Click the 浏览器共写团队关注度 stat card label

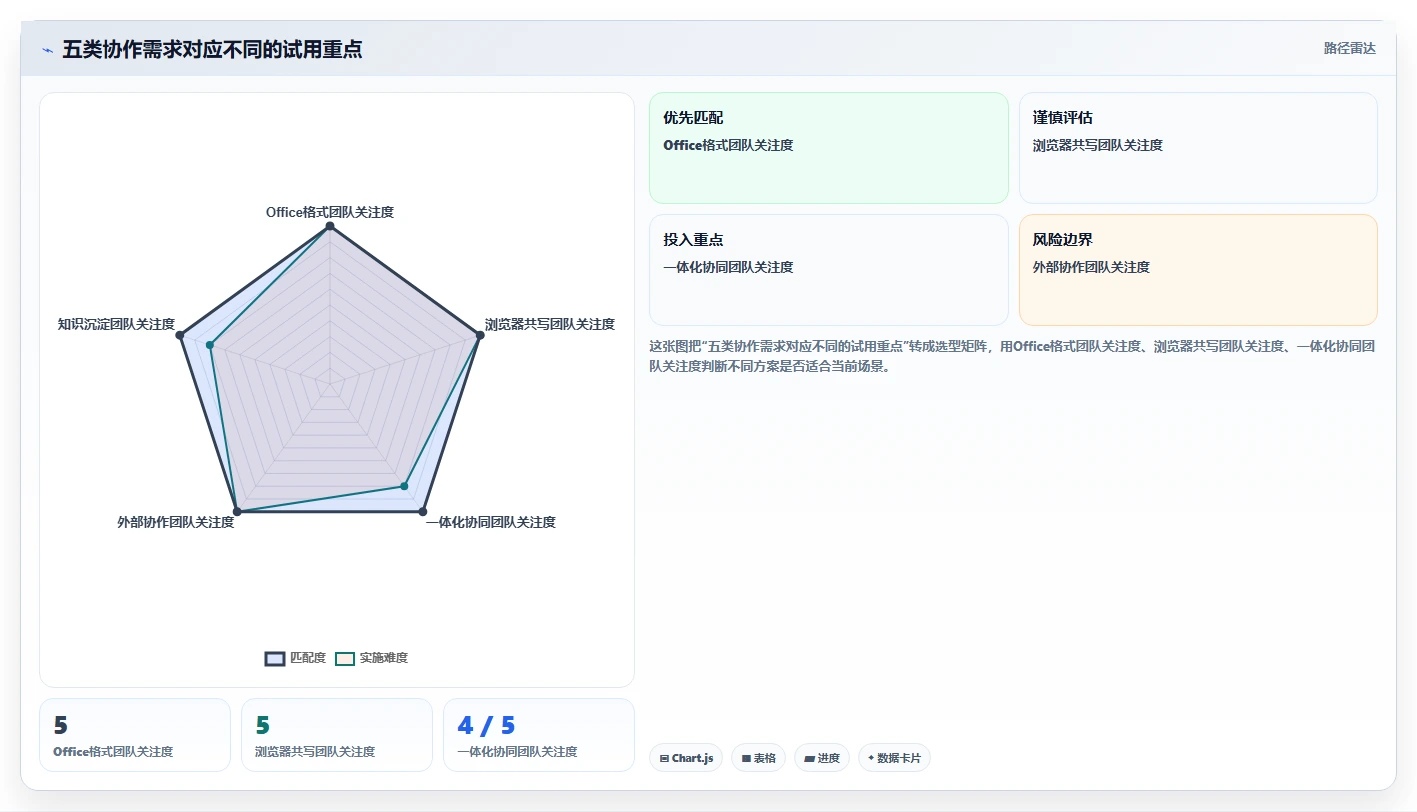pyautogui.click(x=315, y=752)
